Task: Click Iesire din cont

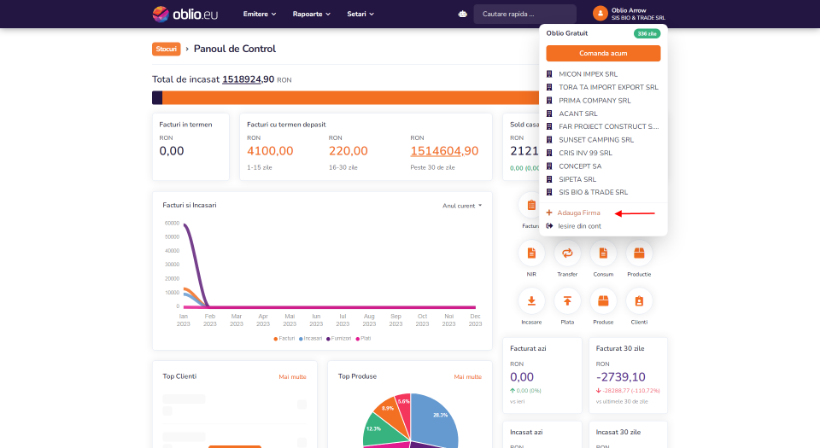Action: (579, 226)
